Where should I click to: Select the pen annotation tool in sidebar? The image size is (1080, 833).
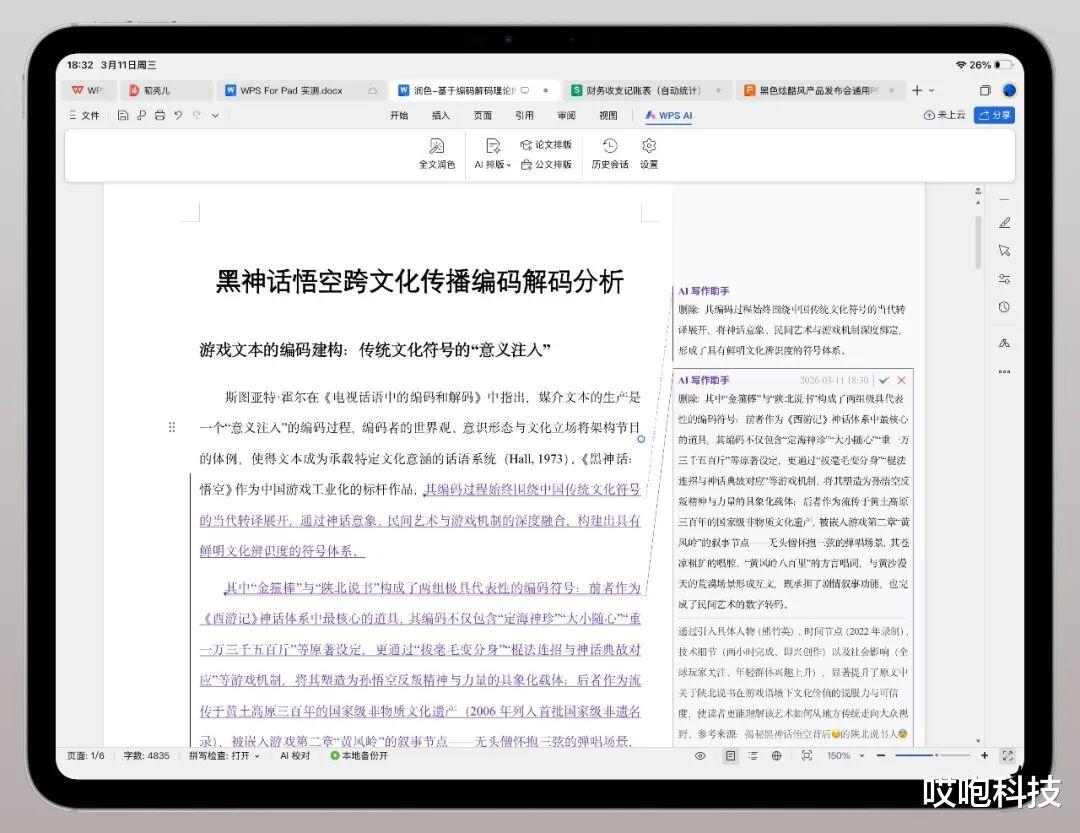[1004, 223]
